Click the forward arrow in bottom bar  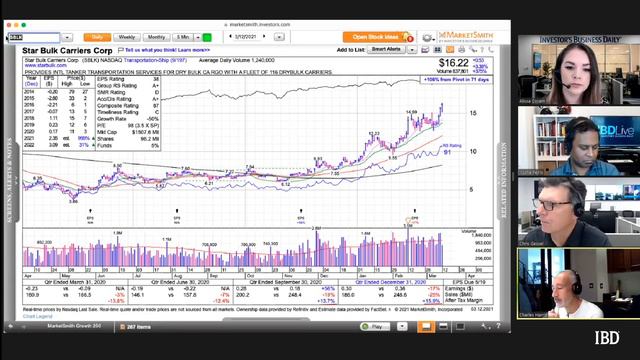(24, 327)
